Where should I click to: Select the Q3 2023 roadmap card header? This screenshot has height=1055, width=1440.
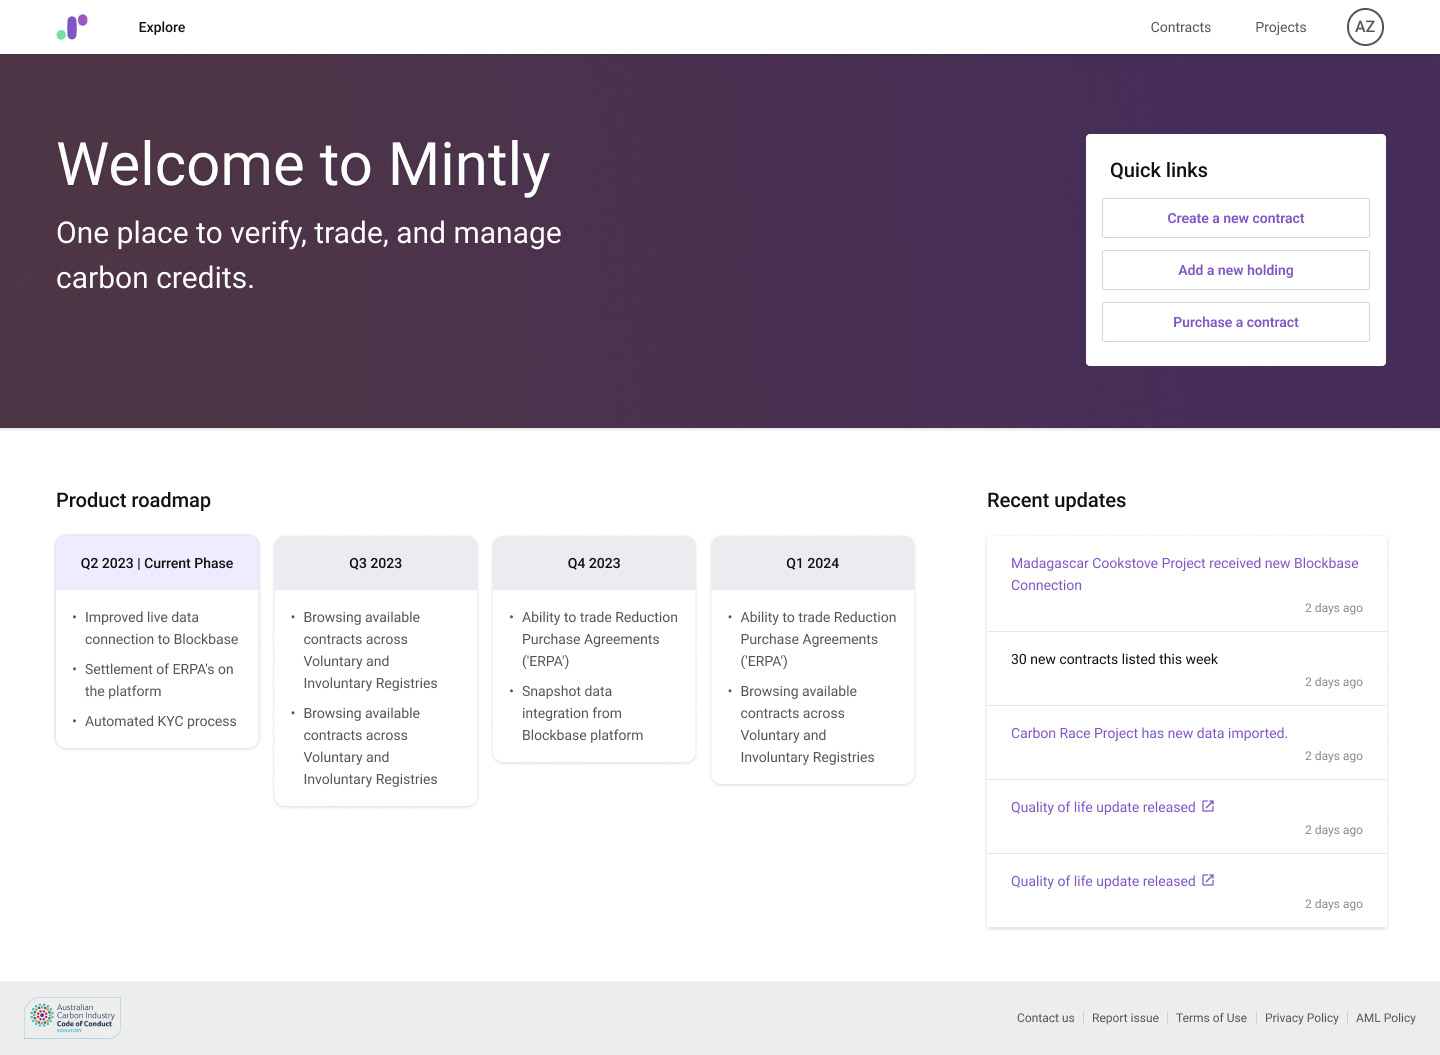(x=375, y=563)
